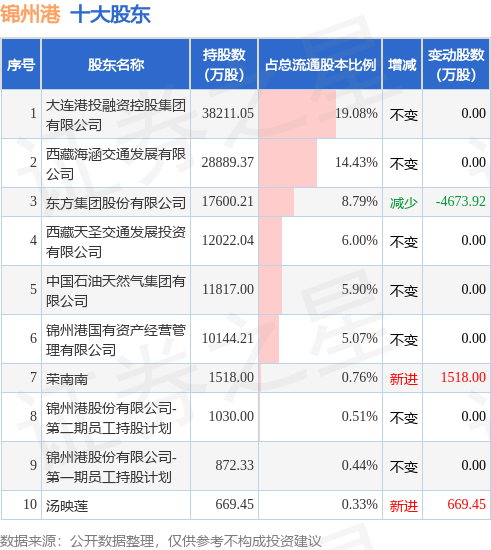Select shareholder 大连港投融资控股集团有限公司
This screenshot has height=550, width=491.
click(x=116, y=115)
